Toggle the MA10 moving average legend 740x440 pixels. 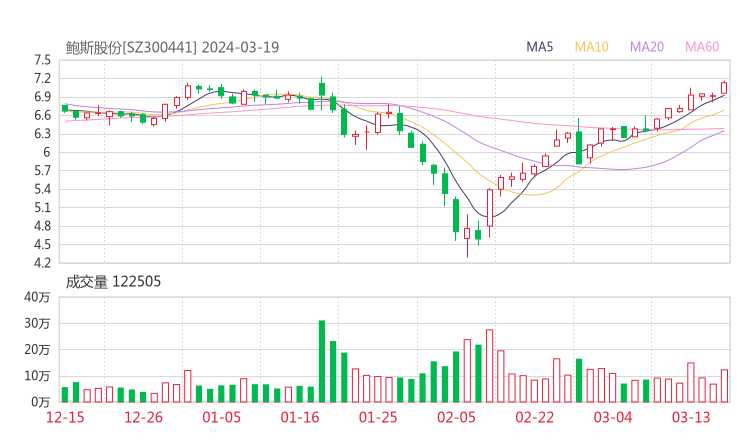[x=592, y=47]
